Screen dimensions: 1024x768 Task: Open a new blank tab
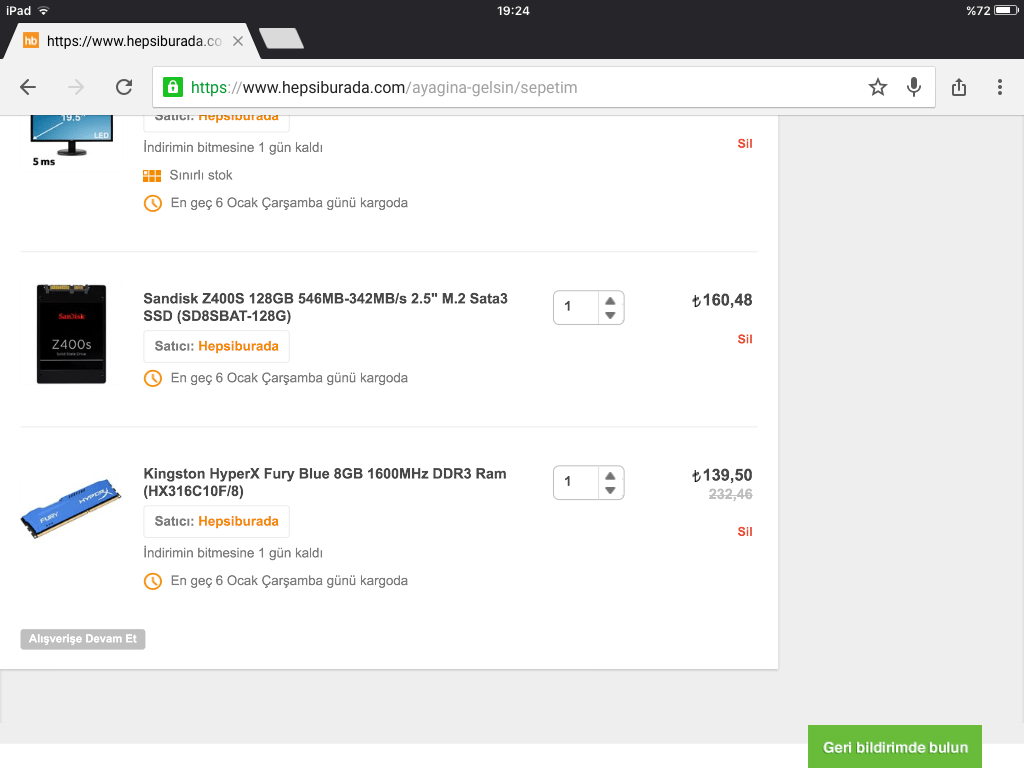[281, 39]
